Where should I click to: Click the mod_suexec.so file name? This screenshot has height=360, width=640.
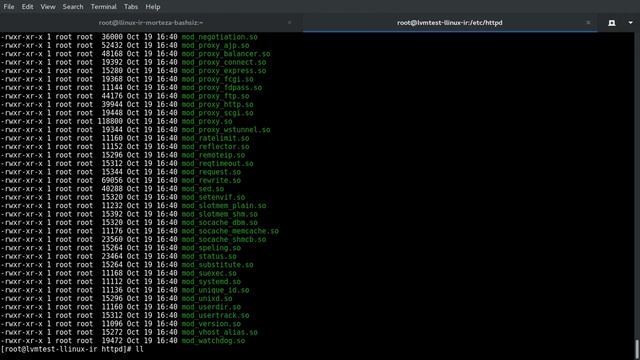pyautogui.click(x=209, y=273)
